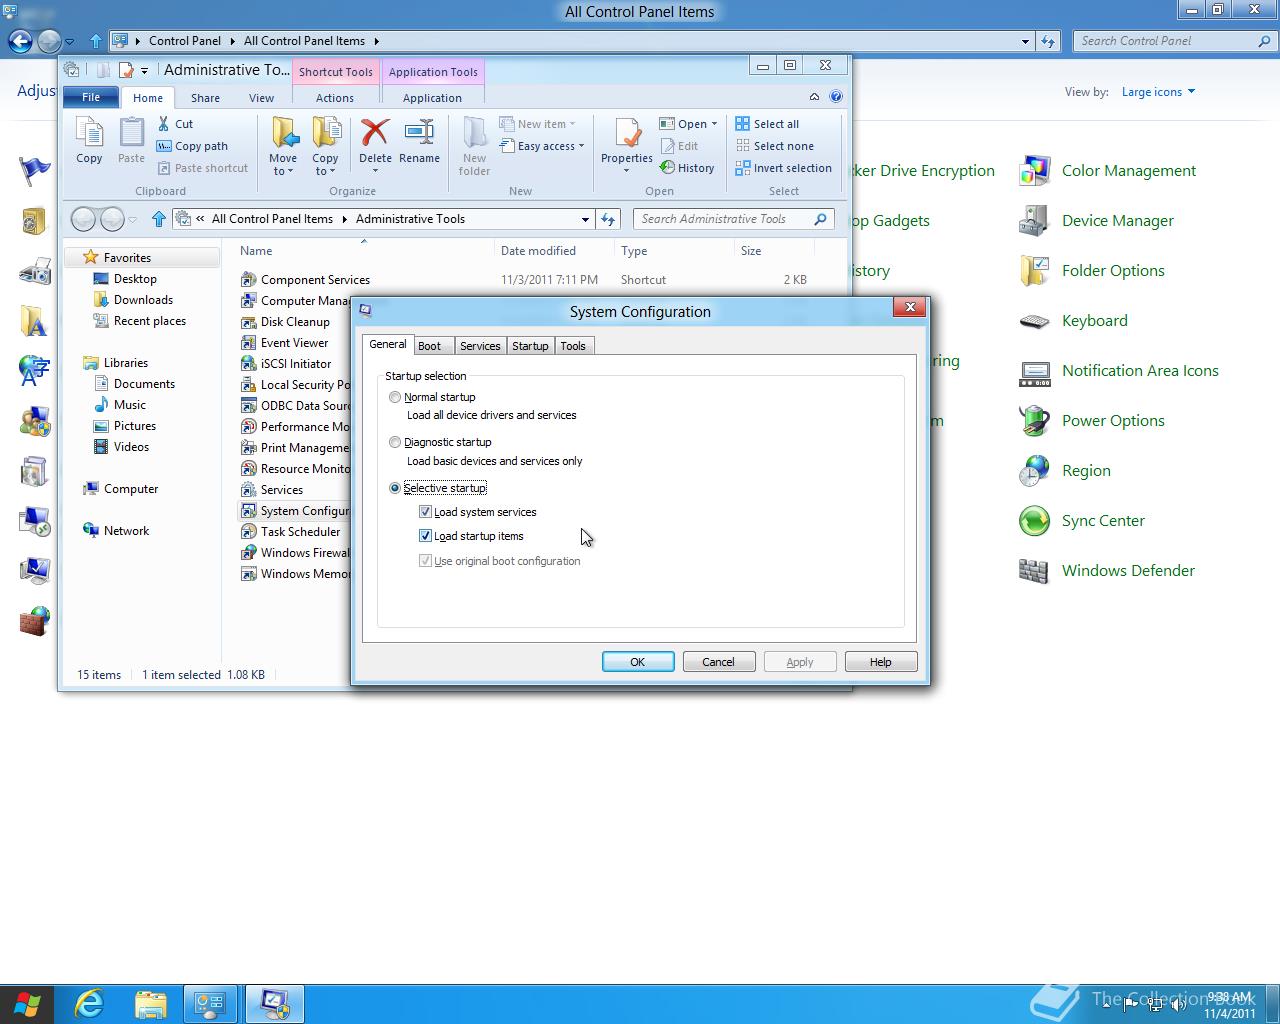Open Sync Center in Control Panel
1280x1024 pixels.
pos(1081,521)
